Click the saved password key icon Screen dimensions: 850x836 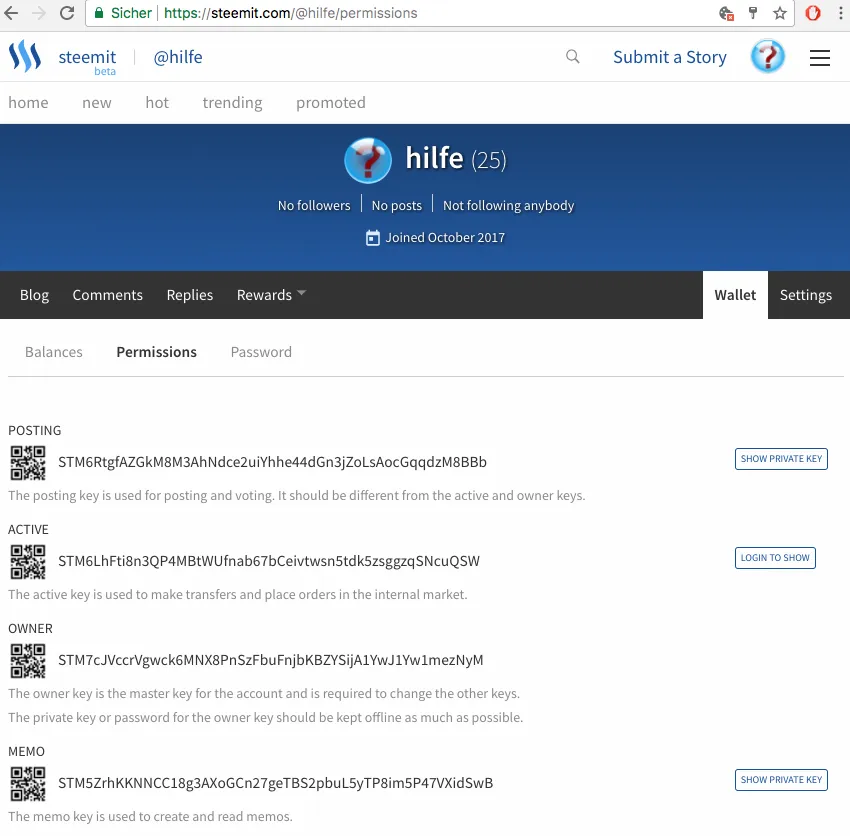753,13
